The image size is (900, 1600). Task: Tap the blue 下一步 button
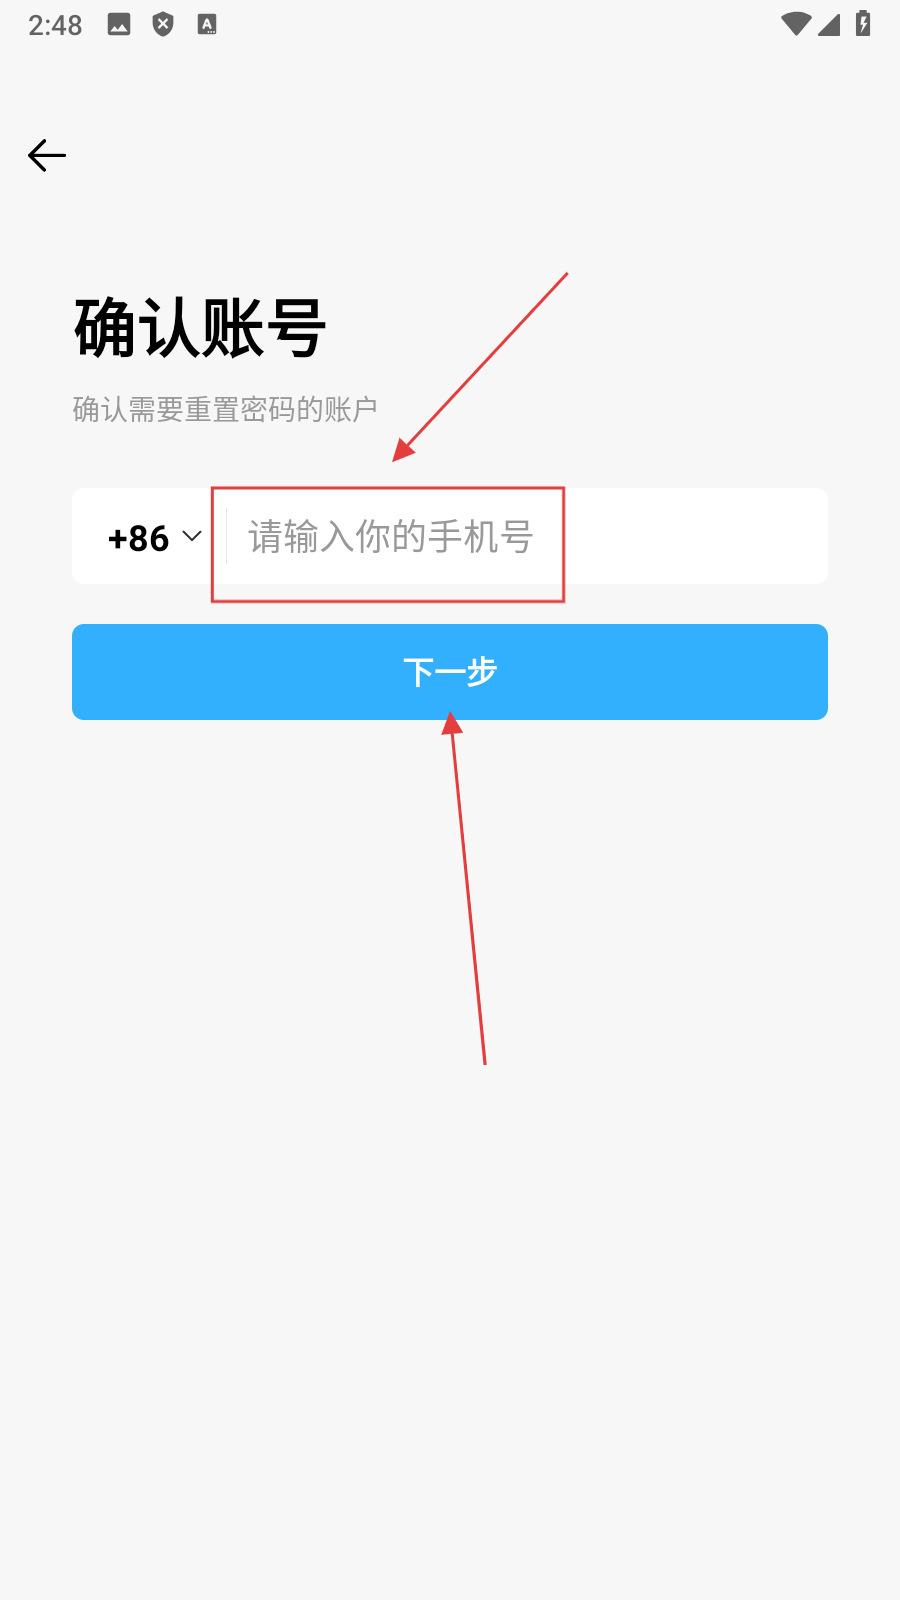pyautogui.click(x=450, y=672)
